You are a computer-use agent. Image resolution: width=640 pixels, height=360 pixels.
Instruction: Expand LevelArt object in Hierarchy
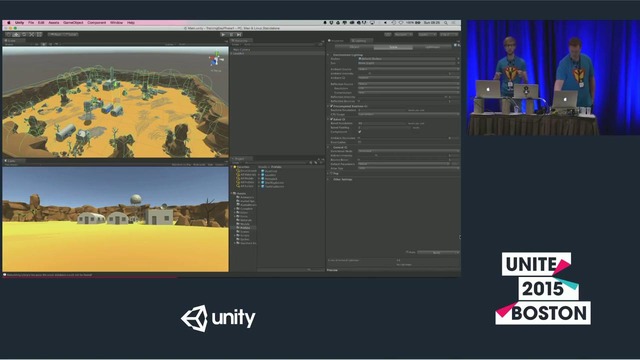coord(232,53)
